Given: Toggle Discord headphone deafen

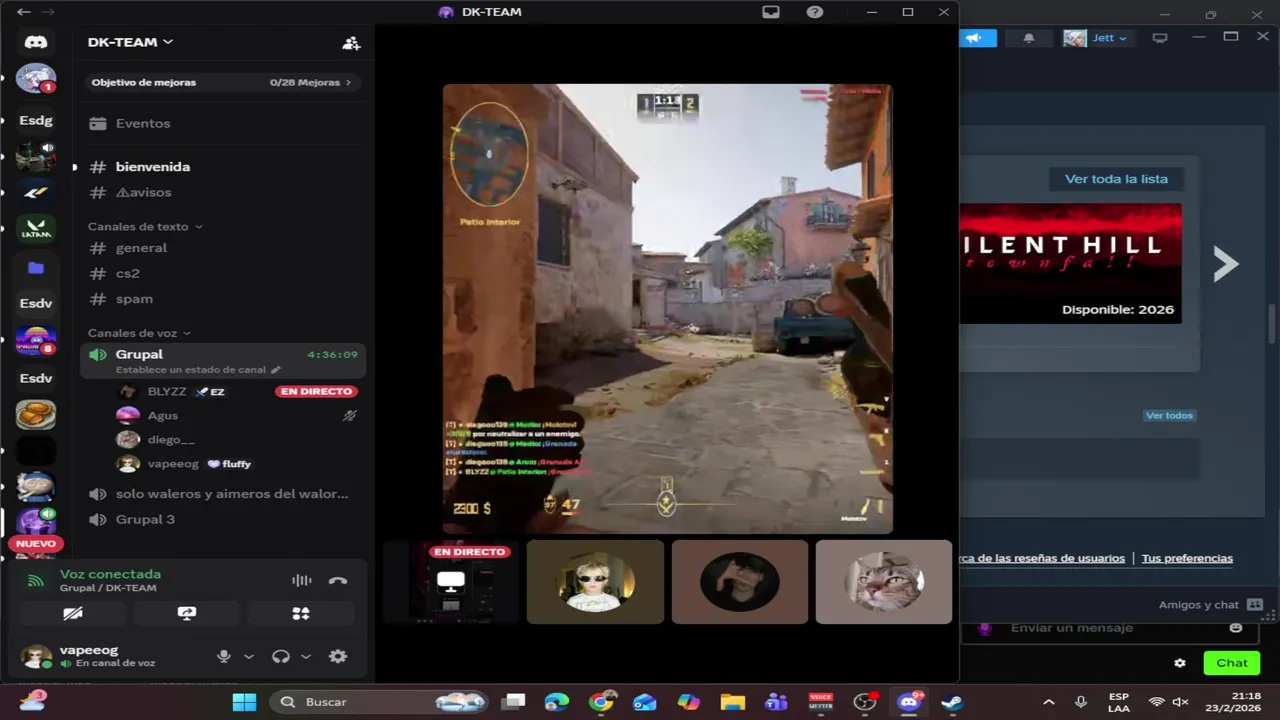Looking at the screenshot, I should 281,656.
